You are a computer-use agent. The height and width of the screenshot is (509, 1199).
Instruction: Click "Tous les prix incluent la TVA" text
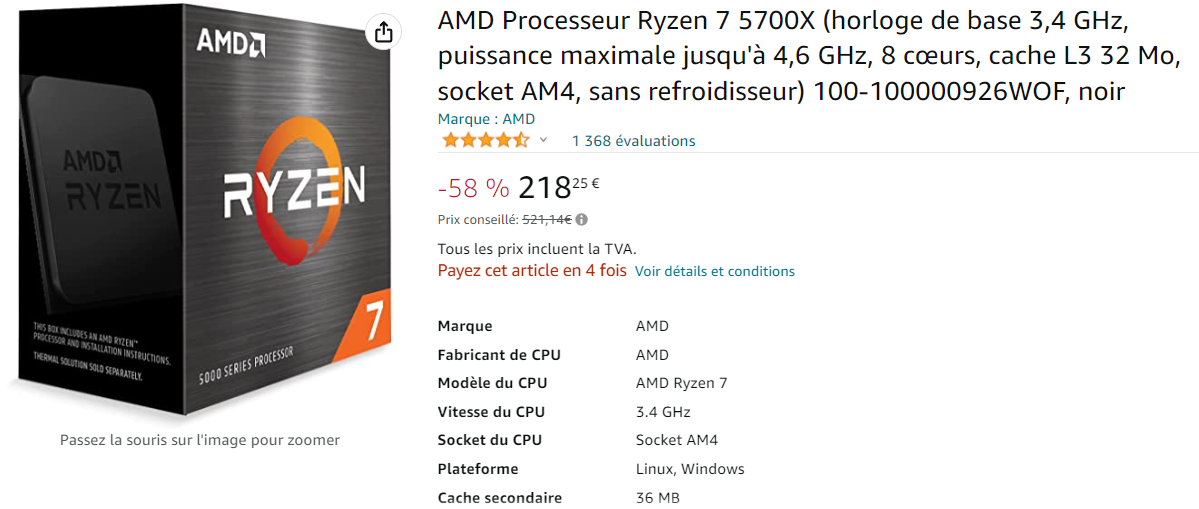[x=537, y=249]
